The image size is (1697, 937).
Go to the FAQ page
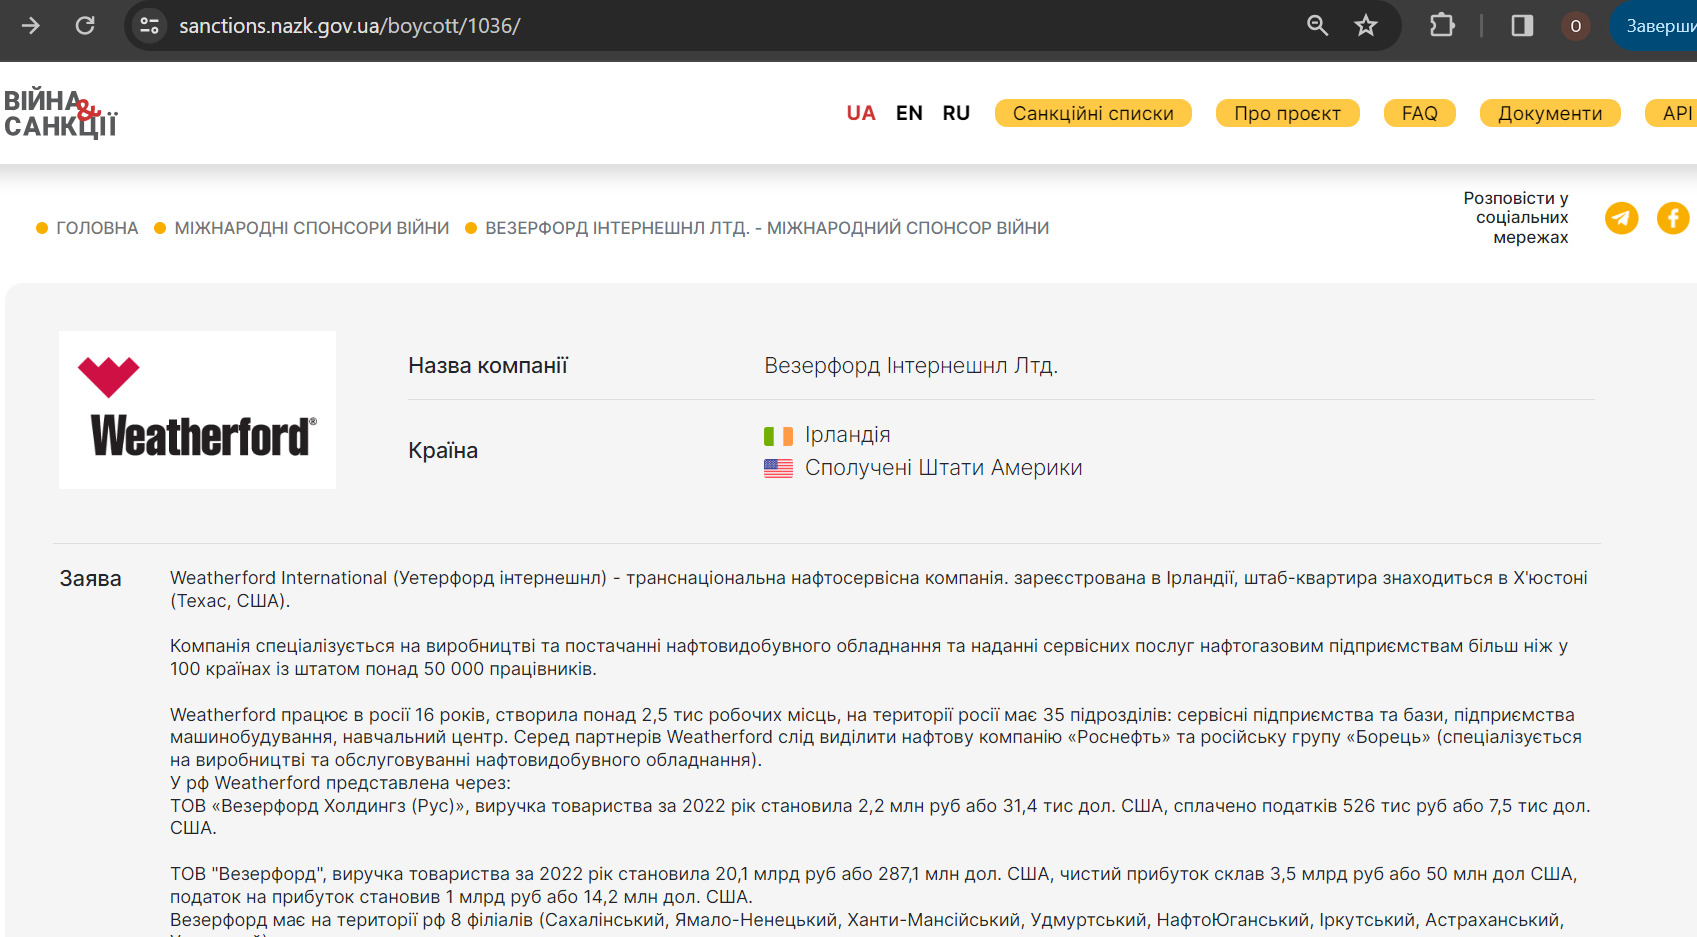point(1420,113)
